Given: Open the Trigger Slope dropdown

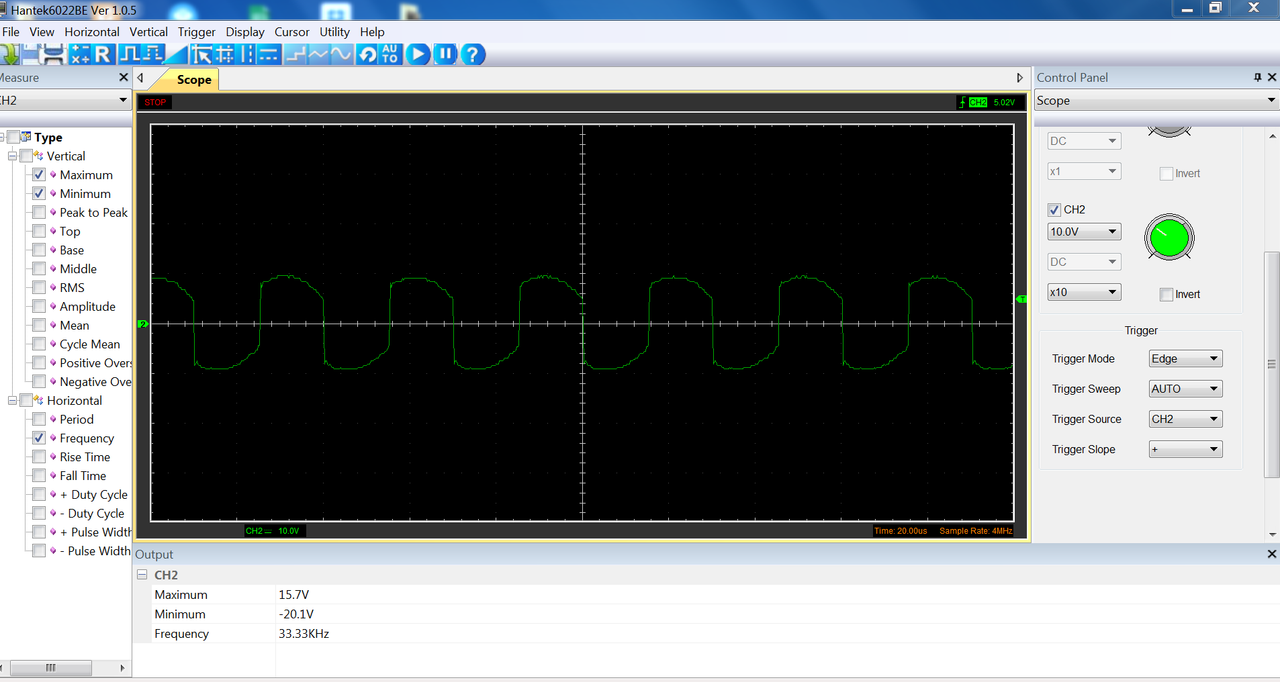Looking at the screenshot, I should click(x=1185, y=449).
